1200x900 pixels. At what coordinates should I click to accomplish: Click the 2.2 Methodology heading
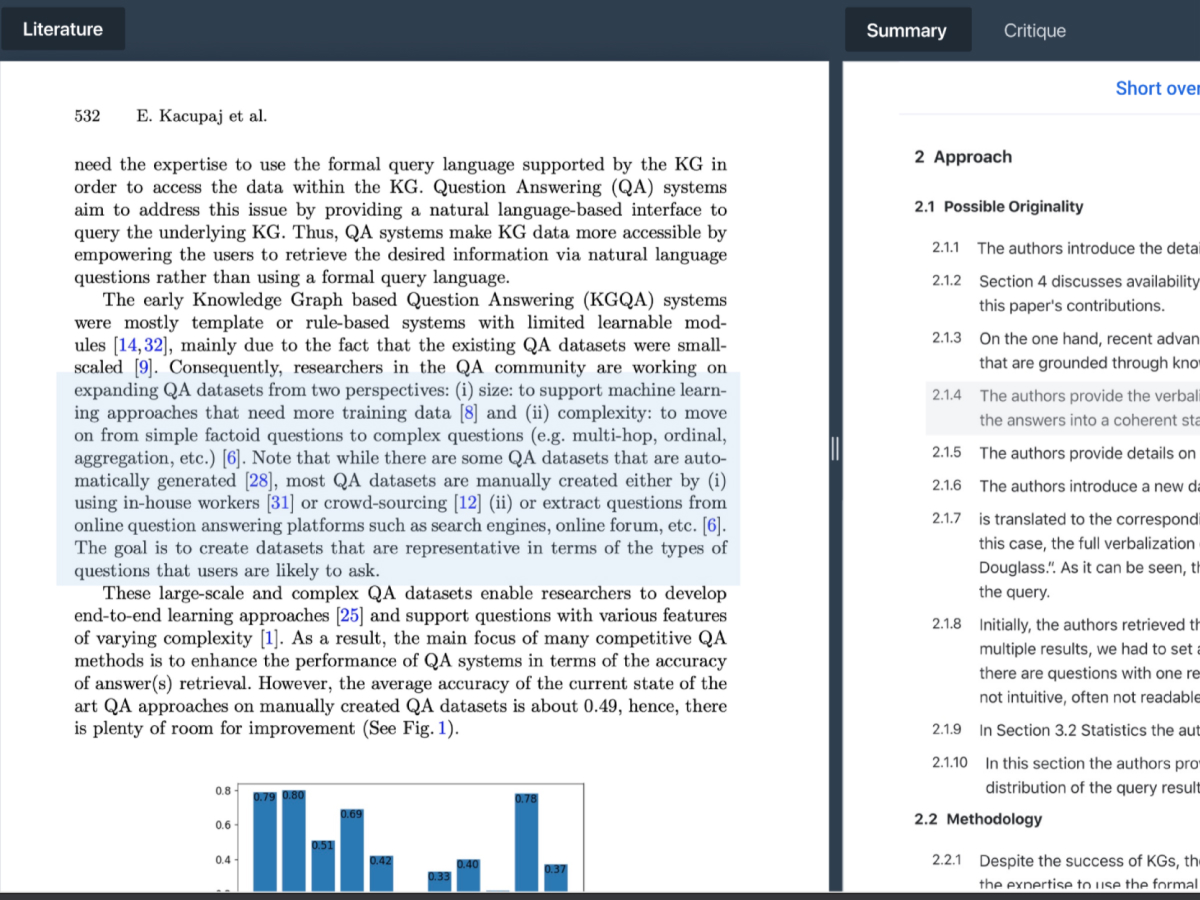(978, 819)
